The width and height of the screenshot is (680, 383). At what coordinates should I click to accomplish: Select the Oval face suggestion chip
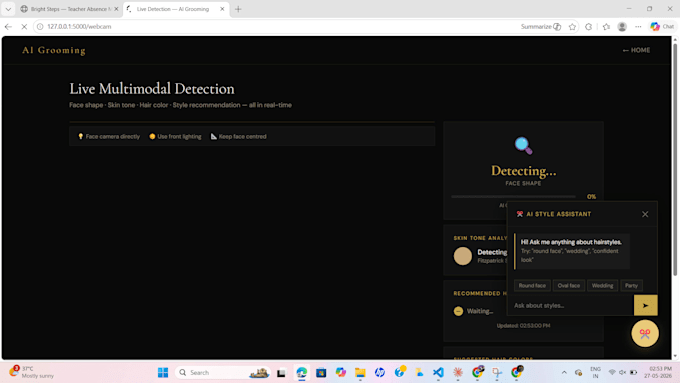(x=569, y=285)
